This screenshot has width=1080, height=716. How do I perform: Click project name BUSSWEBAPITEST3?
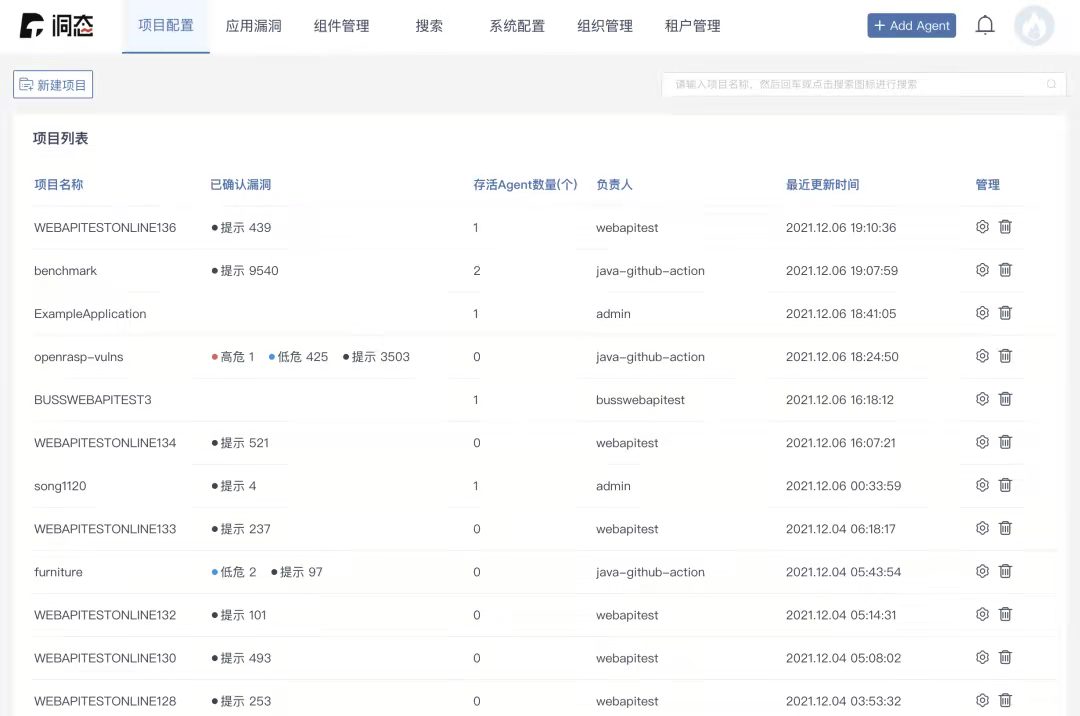point(93,399)
